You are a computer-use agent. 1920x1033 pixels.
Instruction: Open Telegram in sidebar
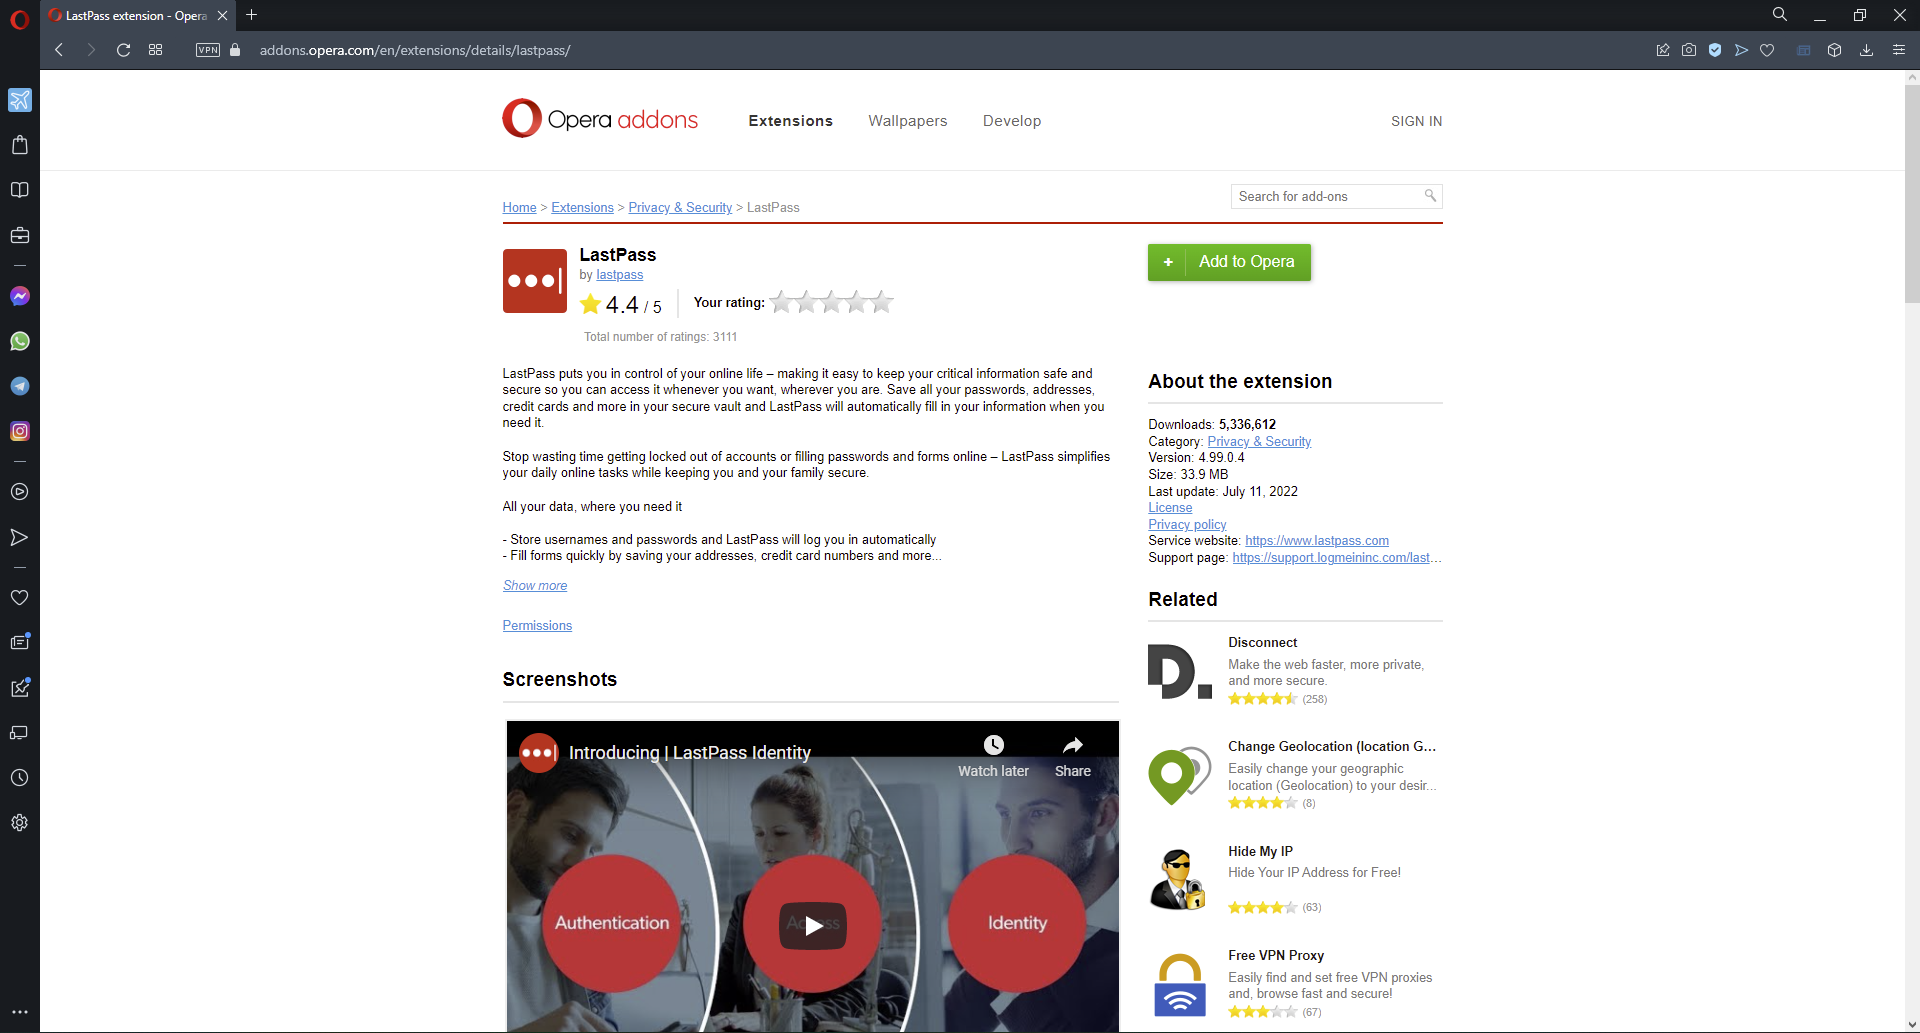coord(19,386)
